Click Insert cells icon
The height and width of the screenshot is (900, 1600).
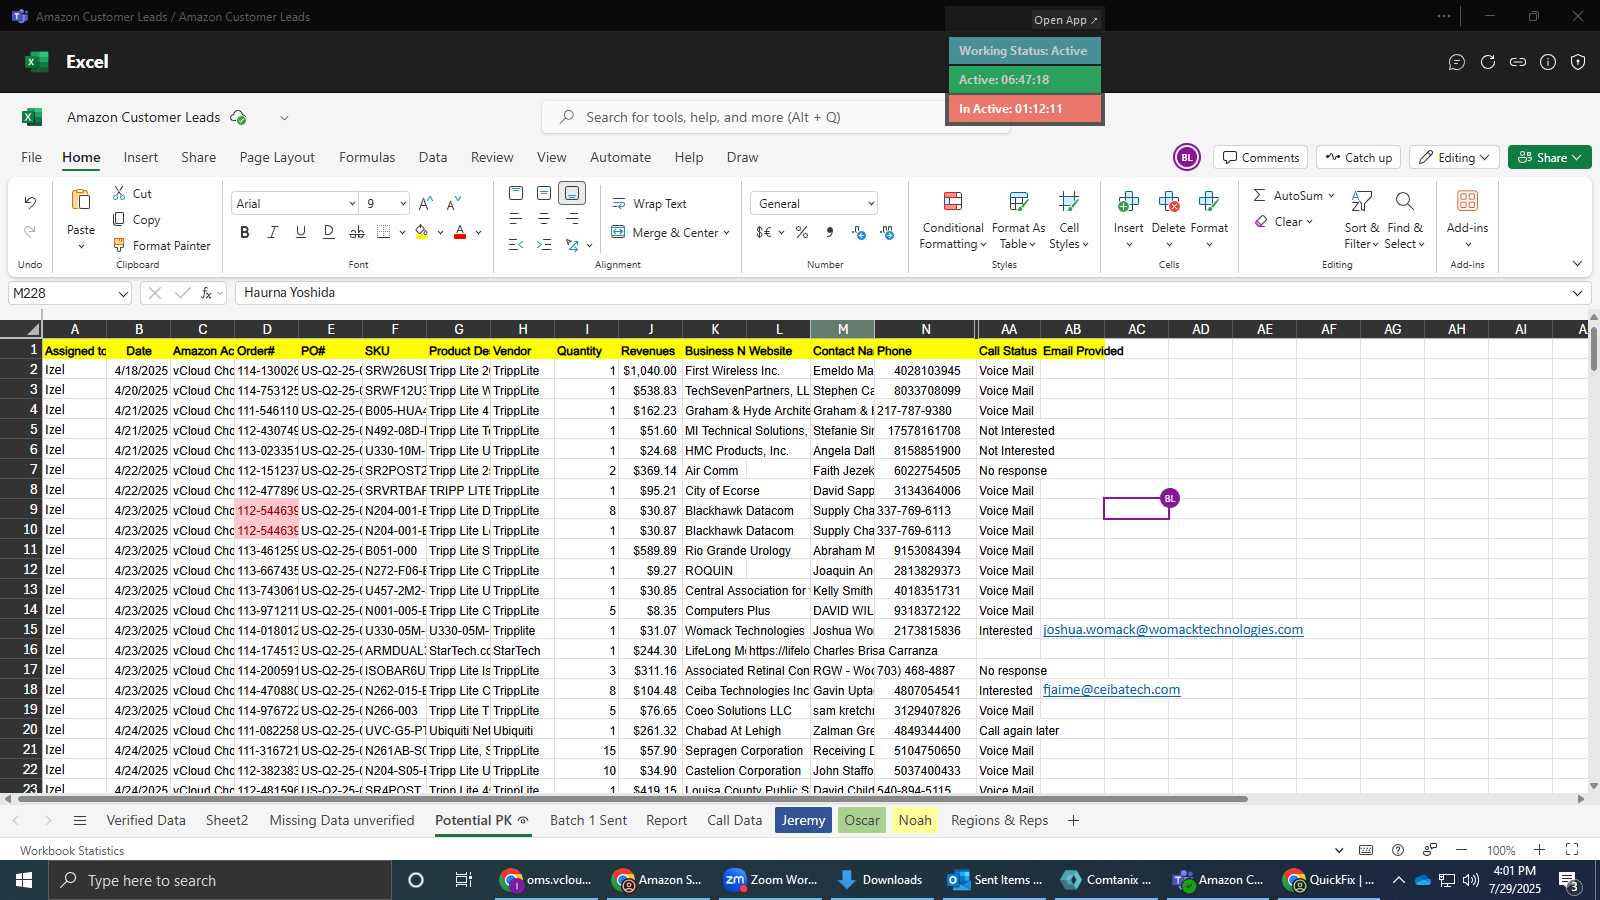pos(1128,201)
